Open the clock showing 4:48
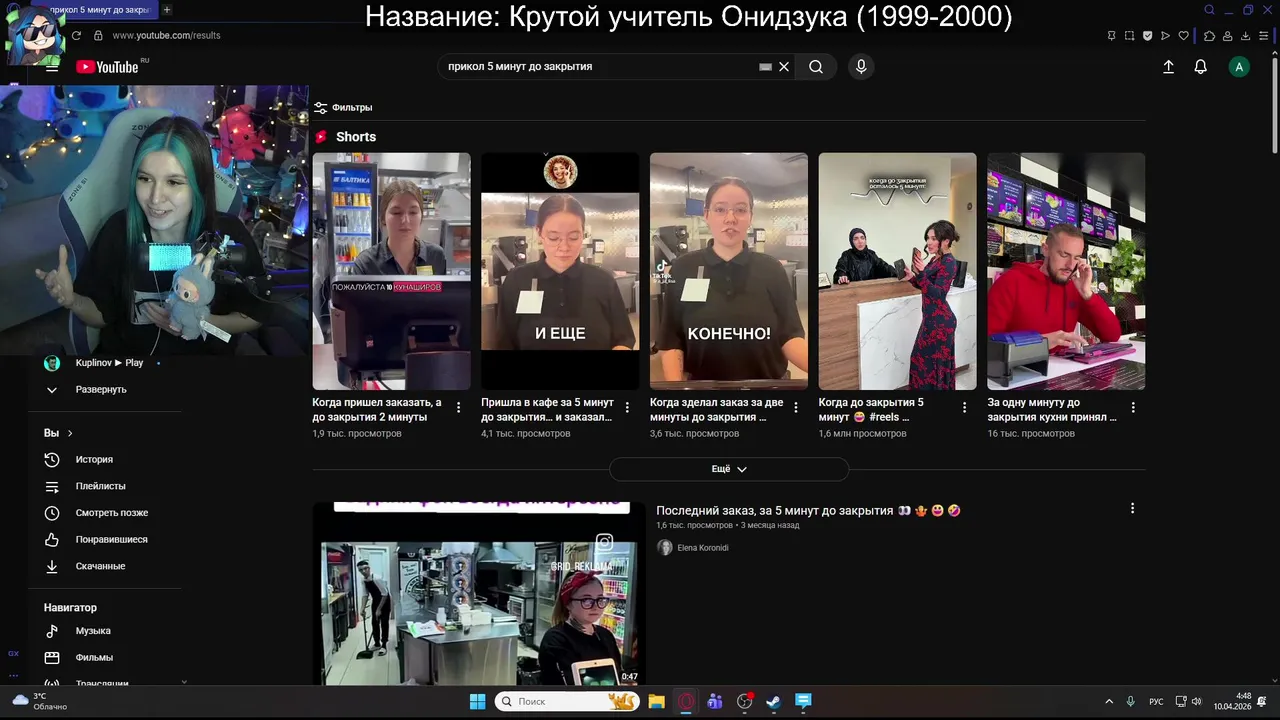The image size is (1280, 720). pos(1232,701)
